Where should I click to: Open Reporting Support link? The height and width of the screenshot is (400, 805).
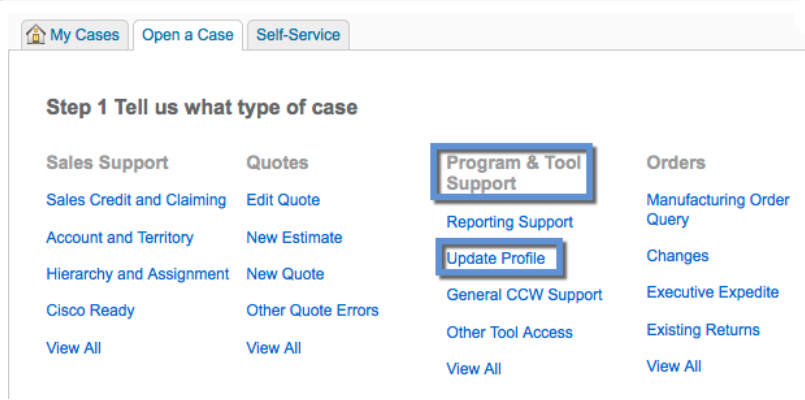510,222
